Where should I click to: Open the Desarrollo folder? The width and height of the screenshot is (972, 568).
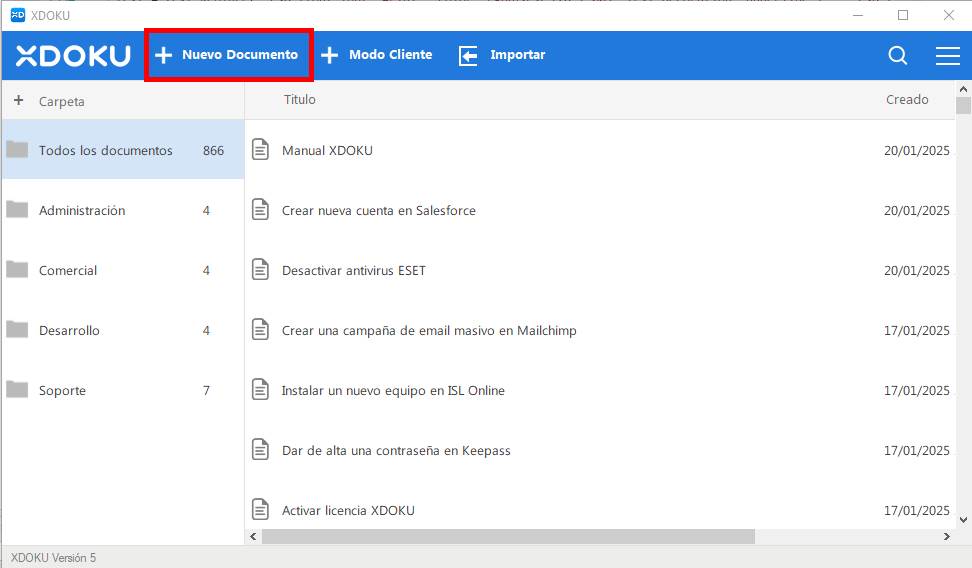(x=123, y=331)
